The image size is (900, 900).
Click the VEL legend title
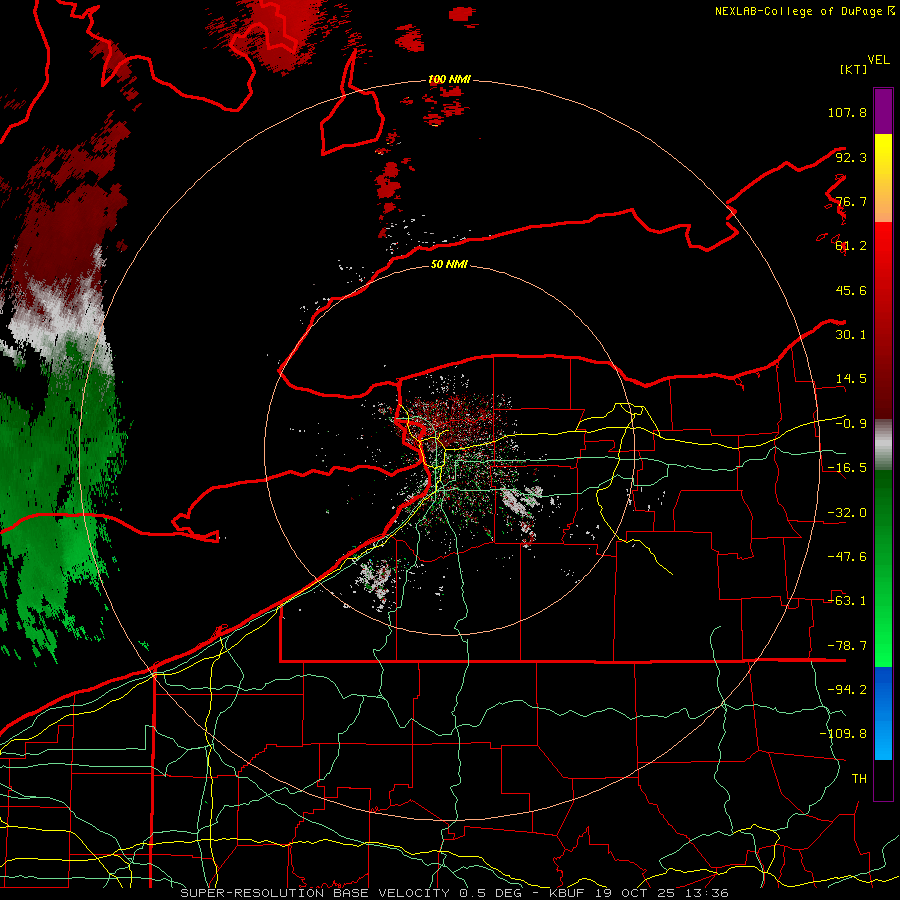coord(878,59)
